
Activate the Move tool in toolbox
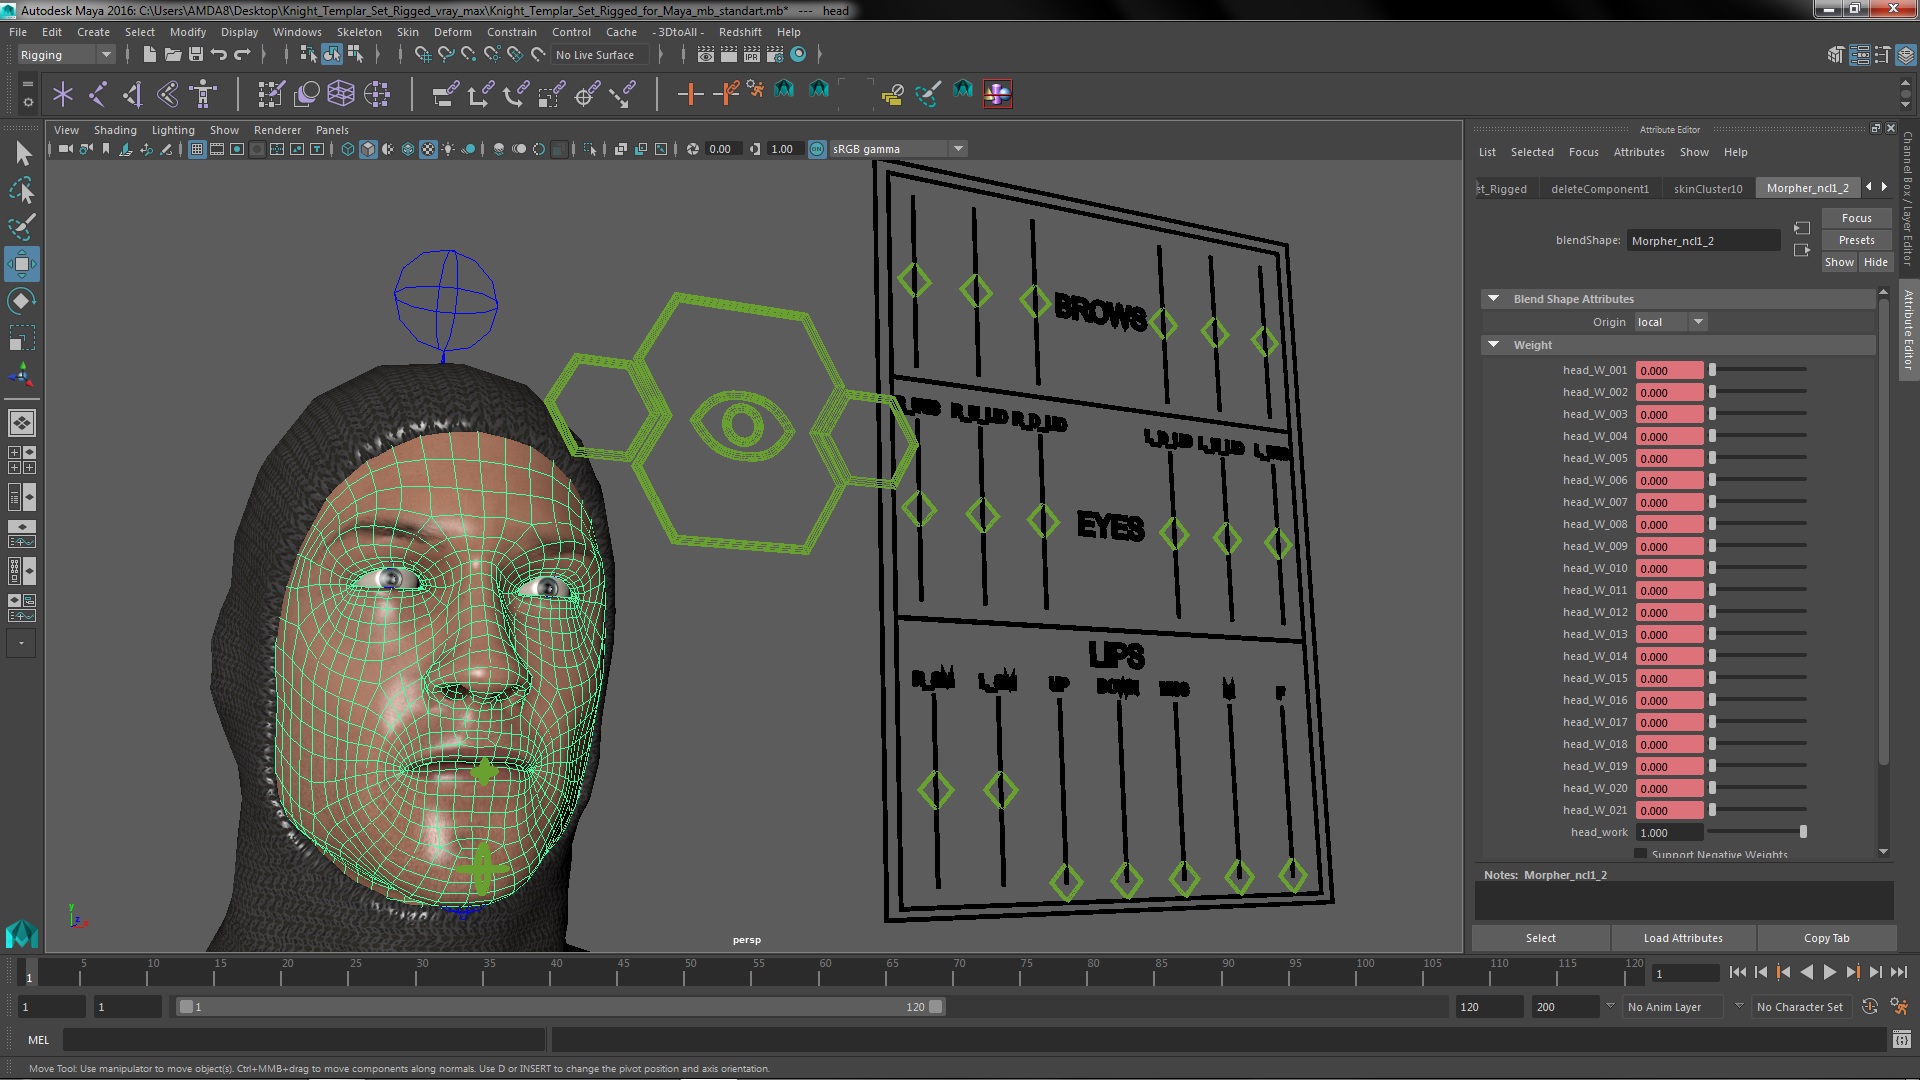point(22,264)
